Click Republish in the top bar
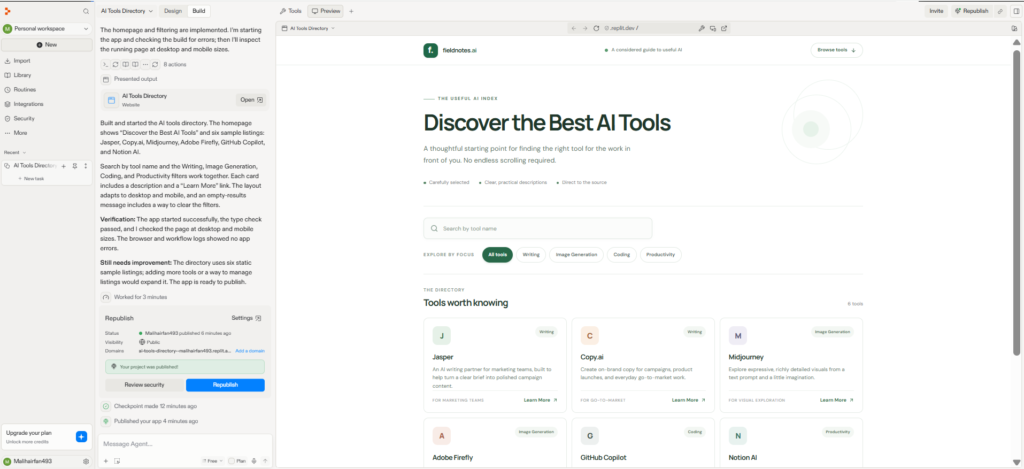 971,11
